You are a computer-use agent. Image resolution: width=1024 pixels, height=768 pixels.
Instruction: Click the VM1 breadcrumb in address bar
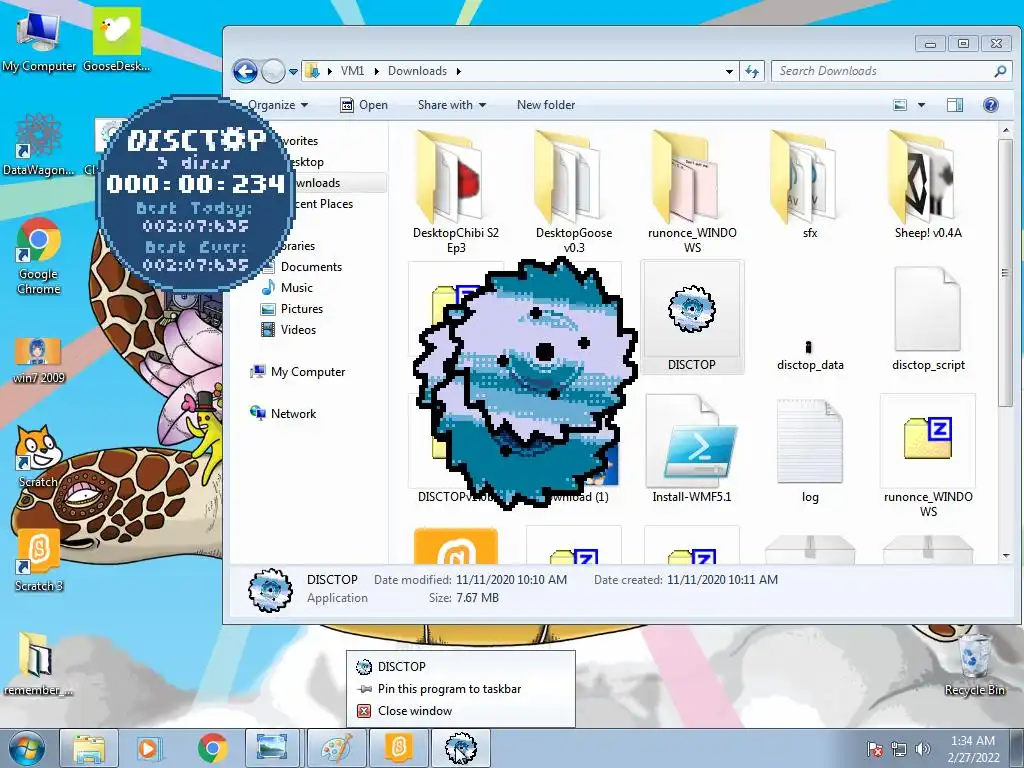(x=352, y=71)
